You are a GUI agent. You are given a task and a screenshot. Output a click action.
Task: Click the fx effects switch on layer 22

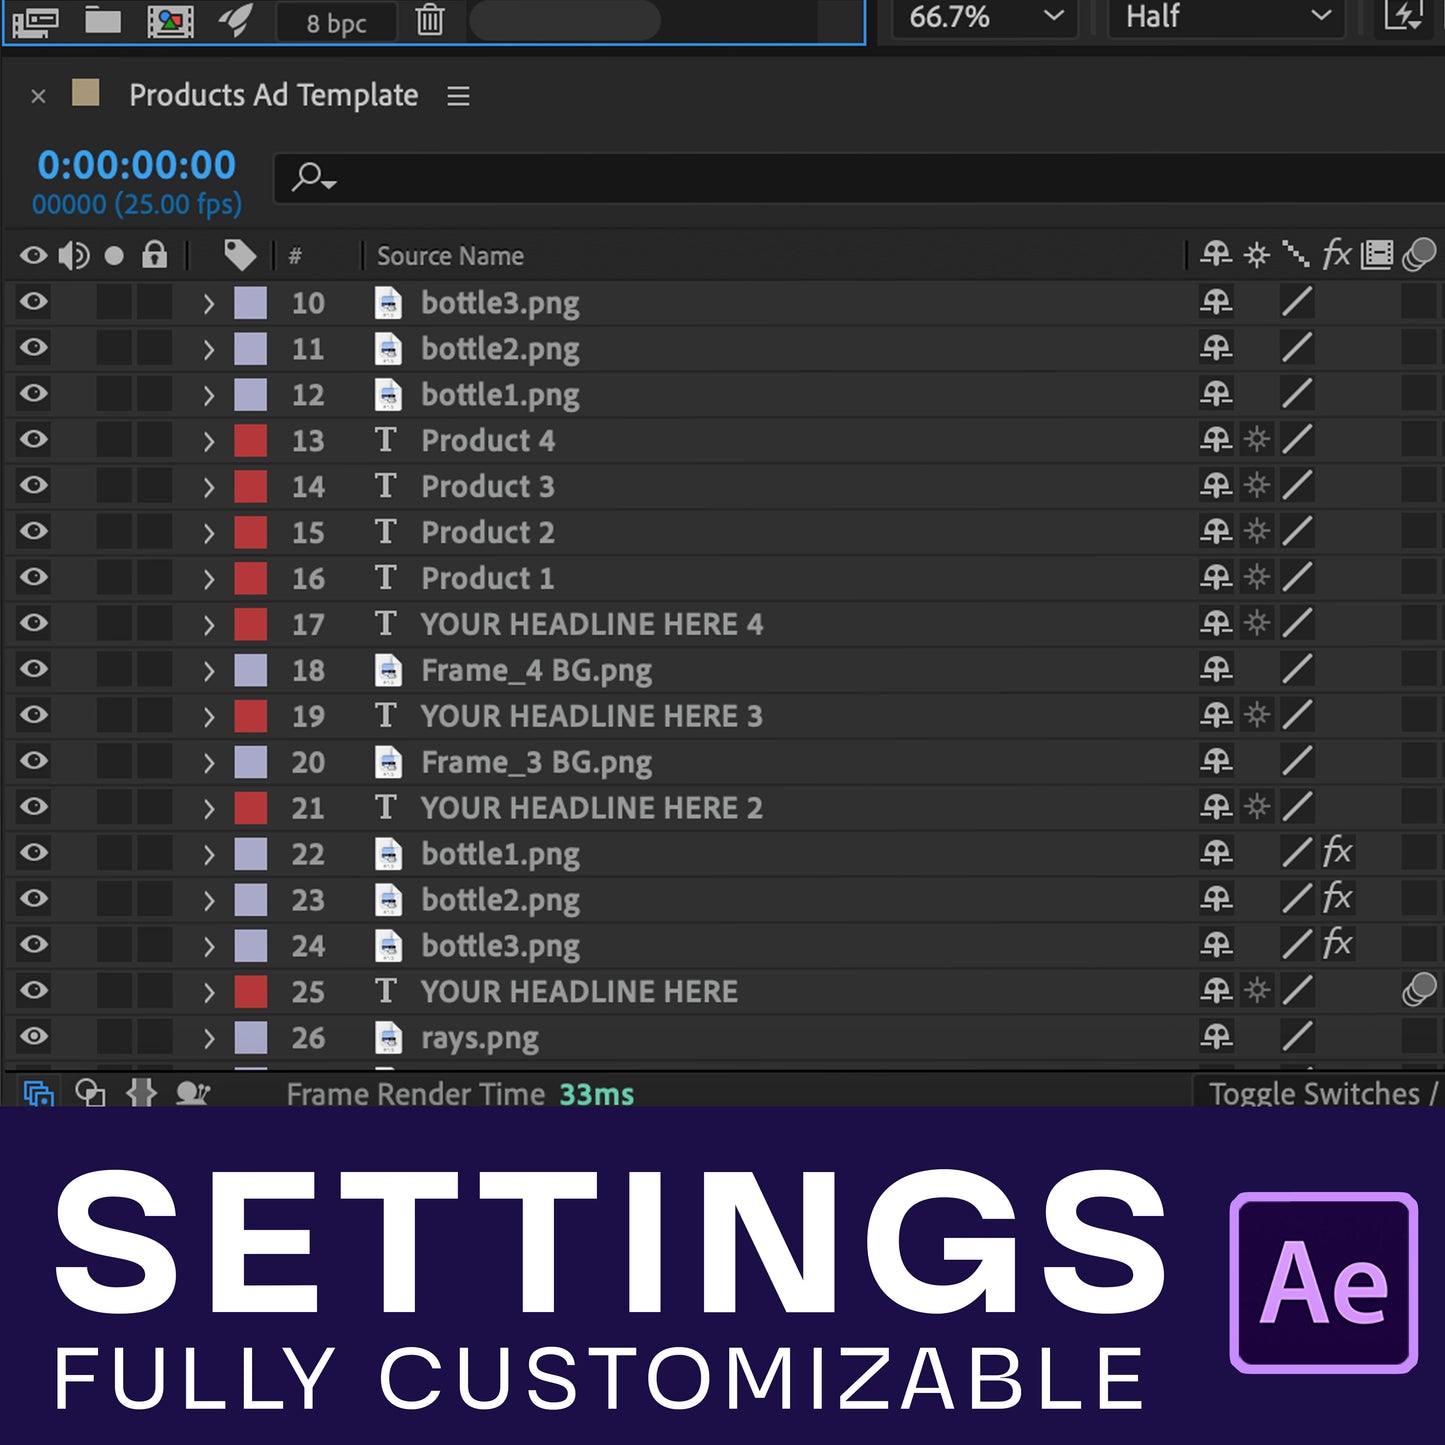point(1337,853)
